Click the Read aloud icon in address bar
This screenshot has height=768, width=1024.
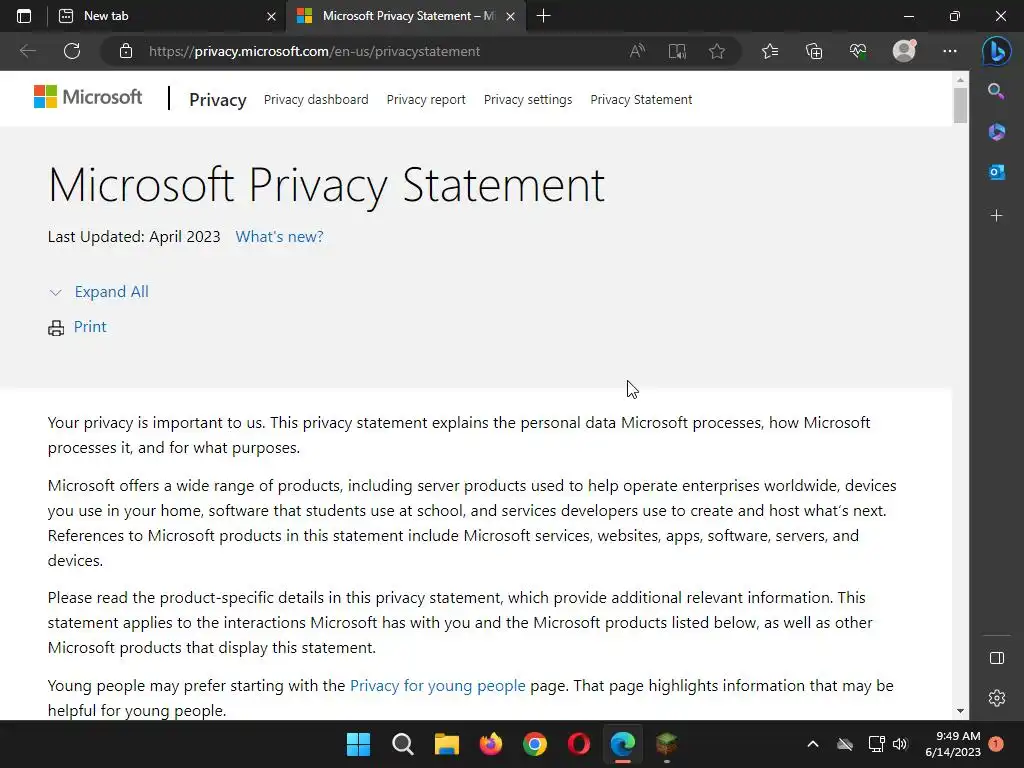[637, 51]
